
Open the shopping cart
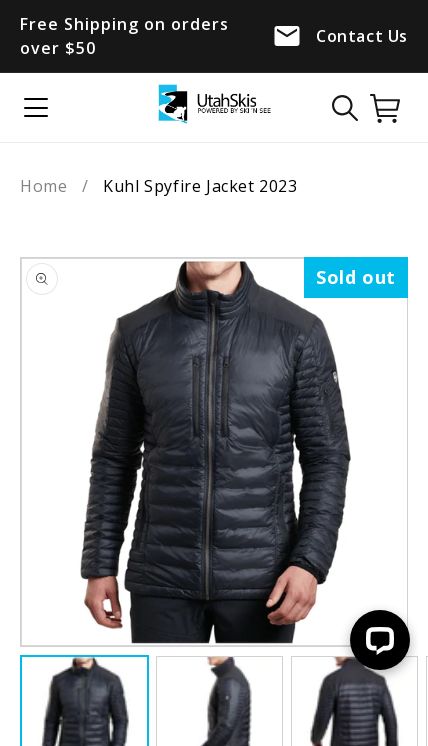coord(385,108)
